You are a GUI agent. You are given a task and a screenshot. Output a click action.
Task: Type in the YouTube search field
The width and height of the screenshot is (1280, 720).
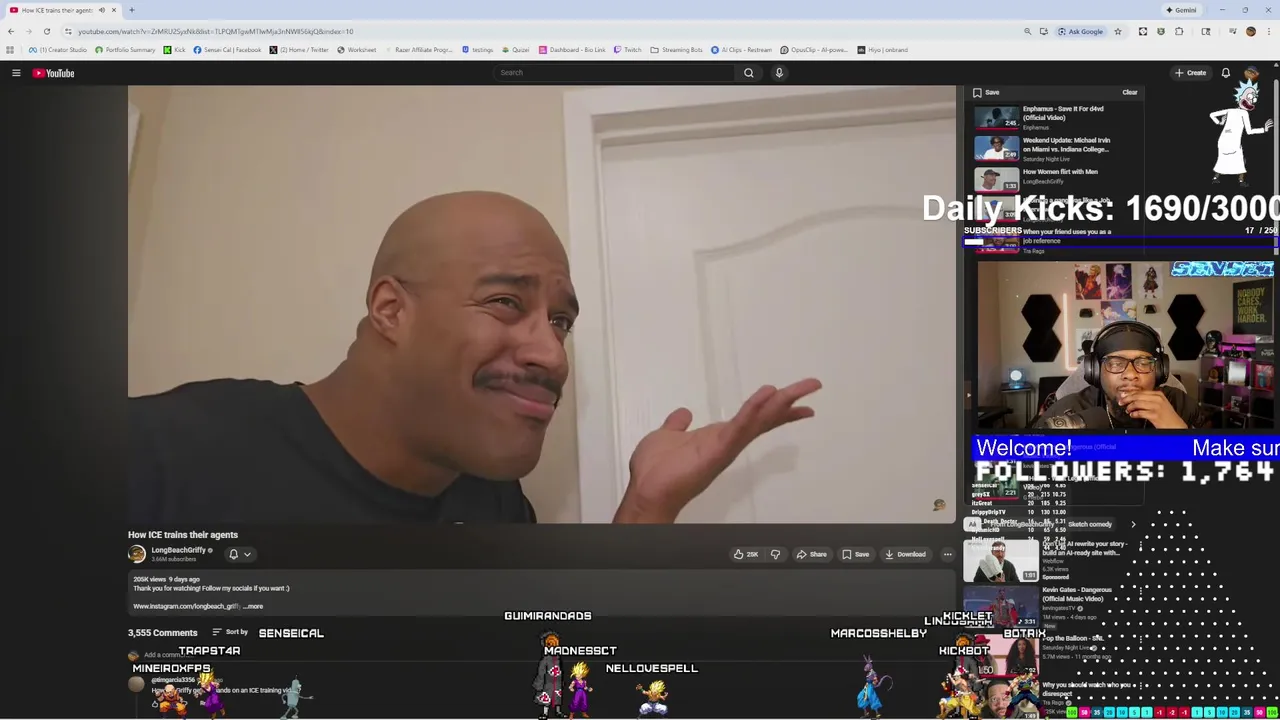[x=615, y=73]
